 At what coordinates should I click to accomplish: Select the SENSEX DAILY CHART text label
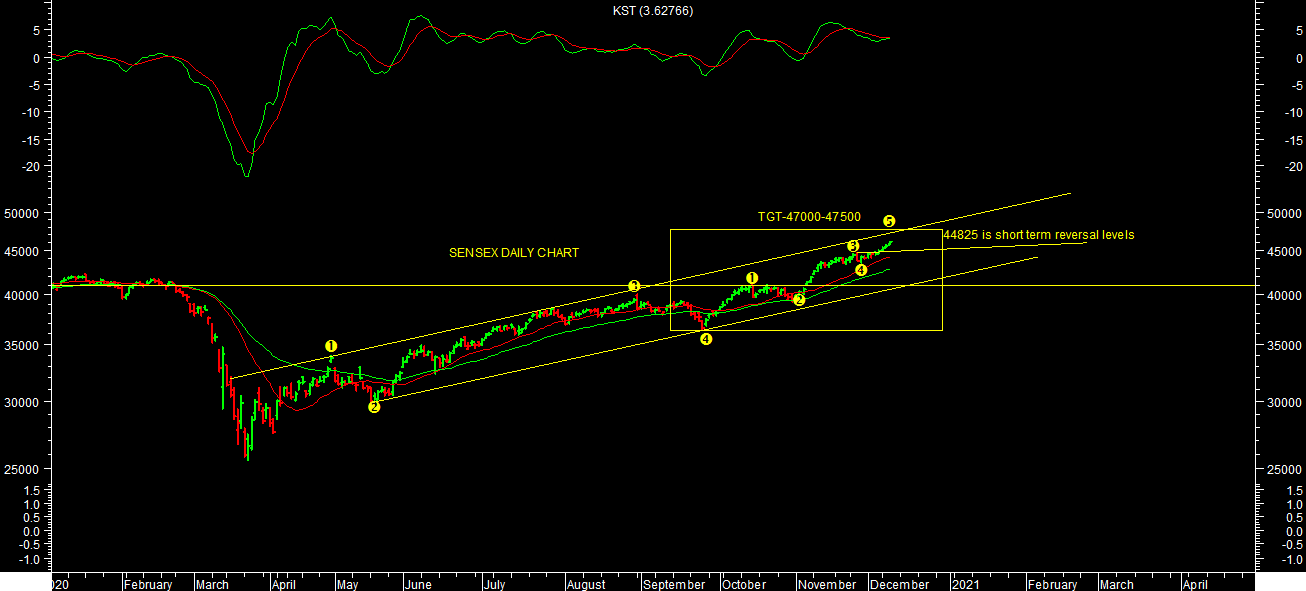coord(514,254)
